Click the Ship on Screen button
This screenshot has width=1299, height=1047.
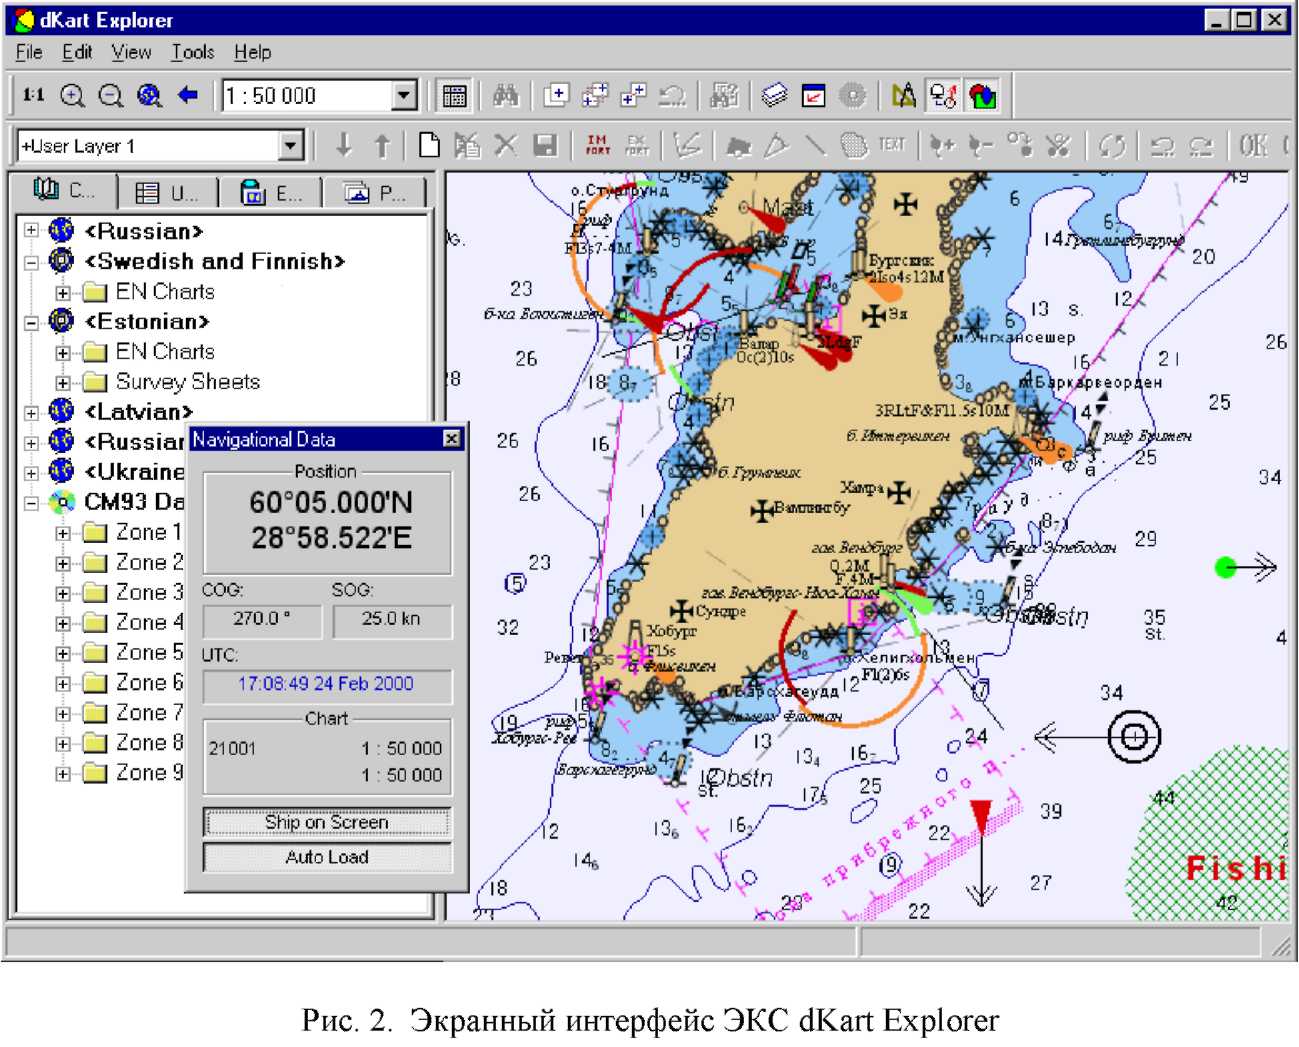pyautogui.click(x=327, y=822)
